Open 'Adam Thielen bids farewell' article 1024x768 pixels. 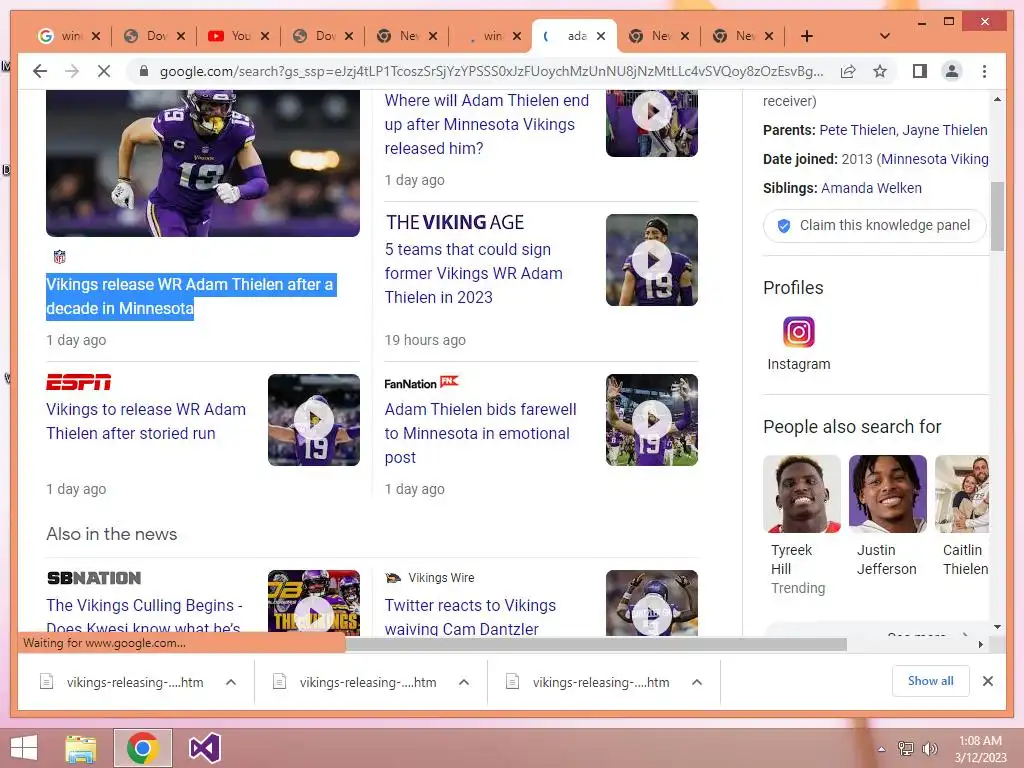(x=480, y=433)
